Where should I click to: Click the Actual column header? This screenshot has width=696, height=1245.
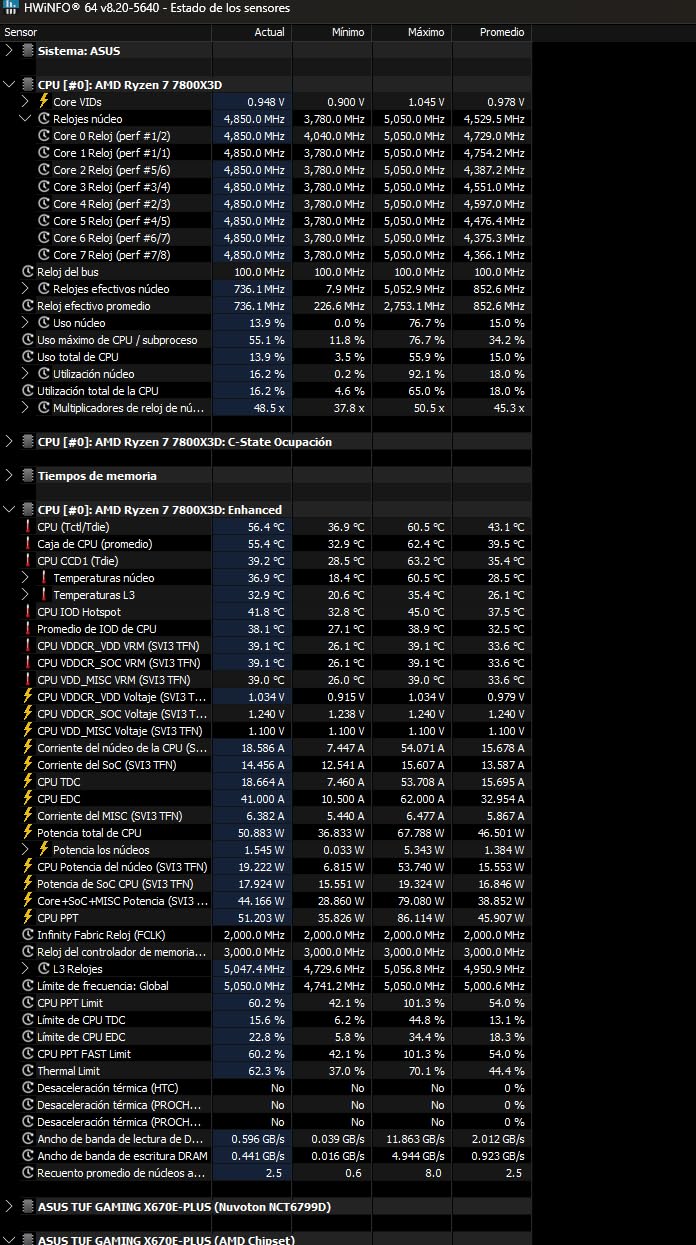tap(252, 32)
